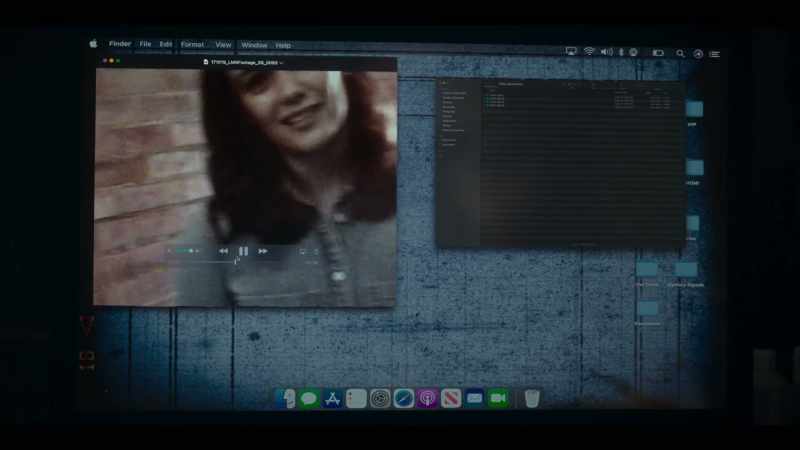Open Finder from the Dock

coord(286,398)
